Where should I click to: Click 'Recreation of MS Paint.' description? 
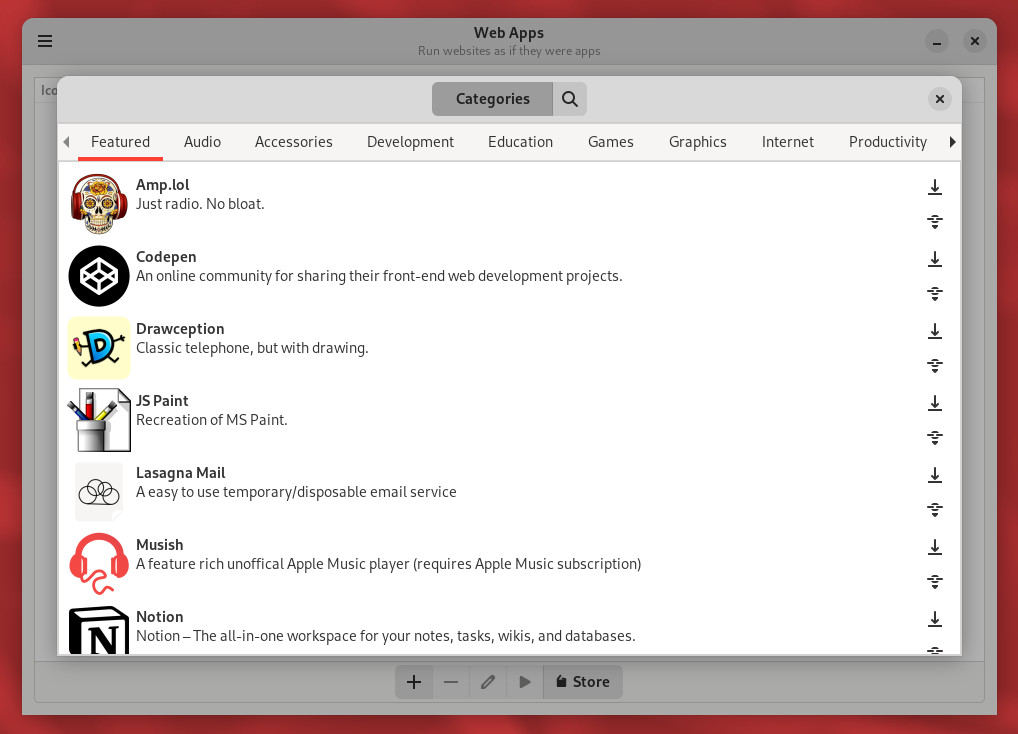click(x=212, y=420)
